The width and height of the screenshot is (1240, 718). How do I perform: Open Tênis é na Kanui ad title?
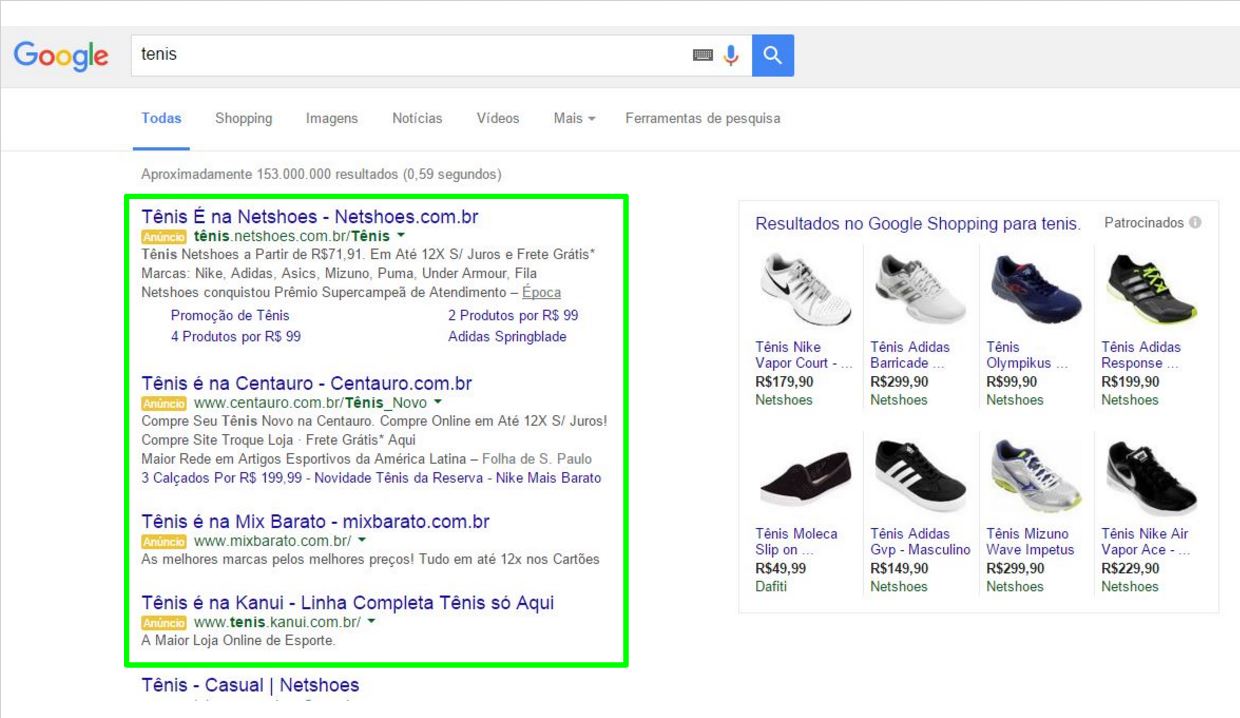(x=347, y=602)
